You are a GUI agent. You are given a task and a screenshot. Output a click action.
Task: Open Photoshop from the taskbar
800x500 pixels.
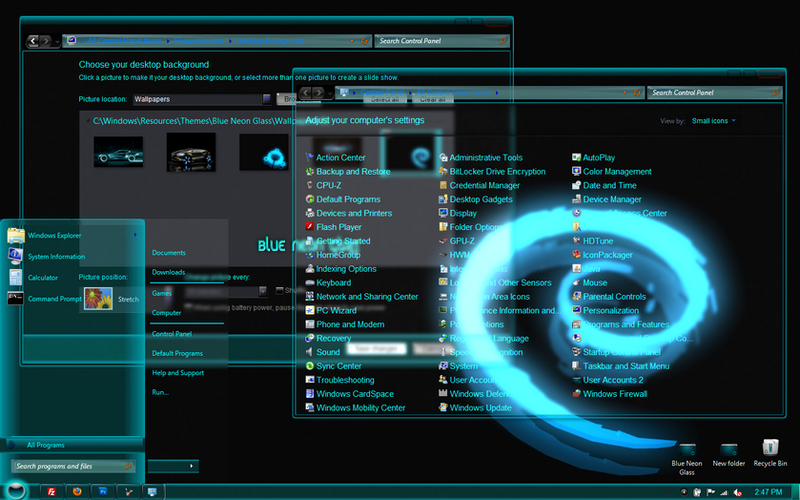pos(103,492)
